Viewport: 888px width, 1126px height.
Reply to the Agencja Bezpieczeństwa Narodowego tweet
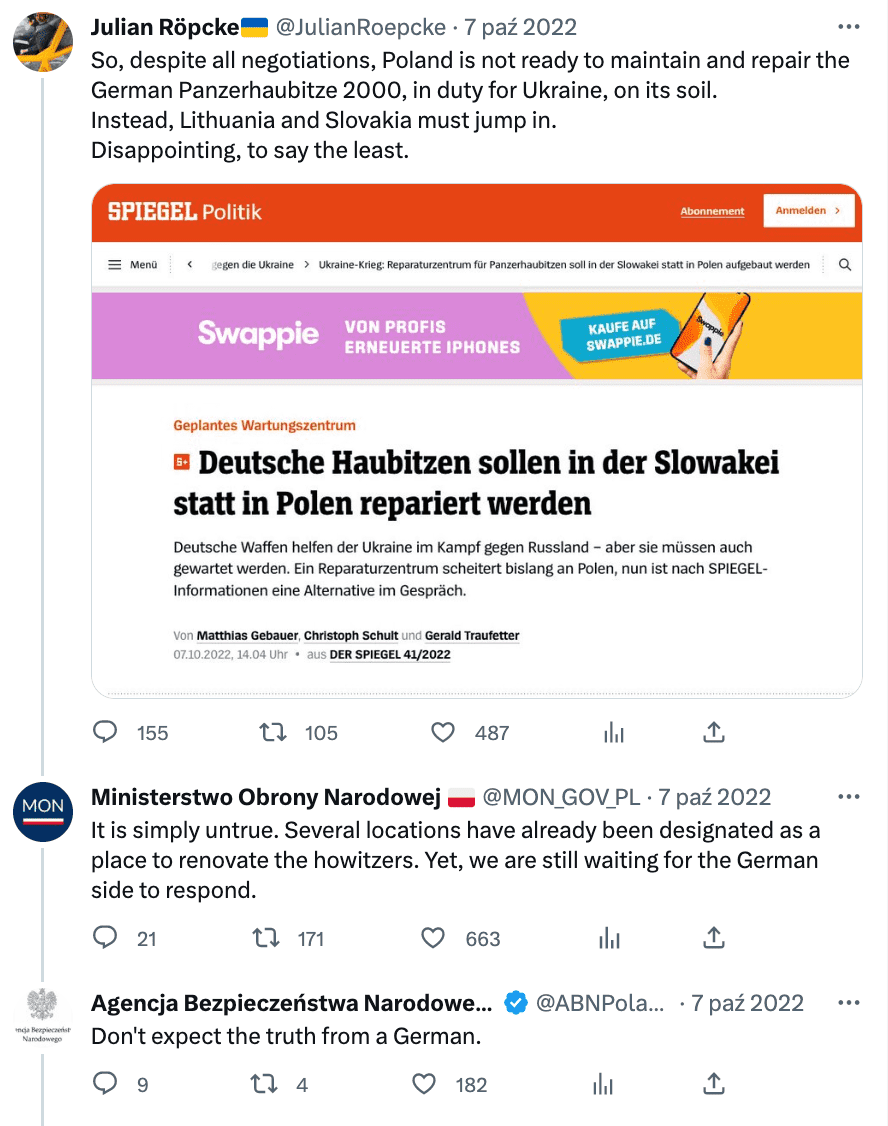pyautogui.click(x=106, y=1084)
